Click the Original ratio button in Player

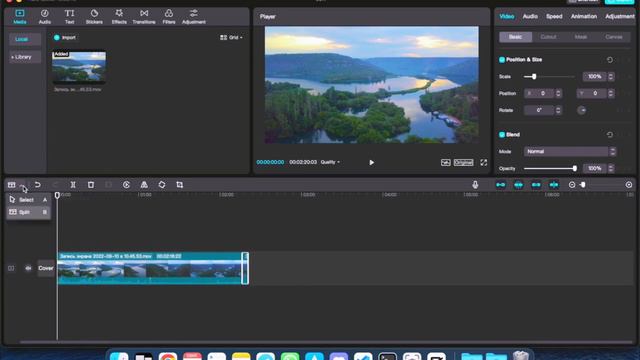(x=463, y=162)
